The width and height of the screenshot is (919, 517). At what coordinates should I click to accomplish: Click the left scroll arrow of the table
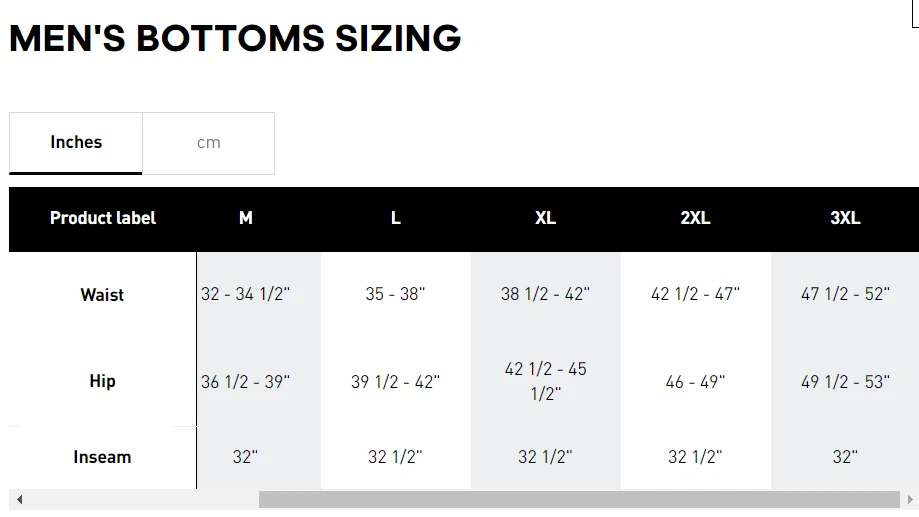19,499
